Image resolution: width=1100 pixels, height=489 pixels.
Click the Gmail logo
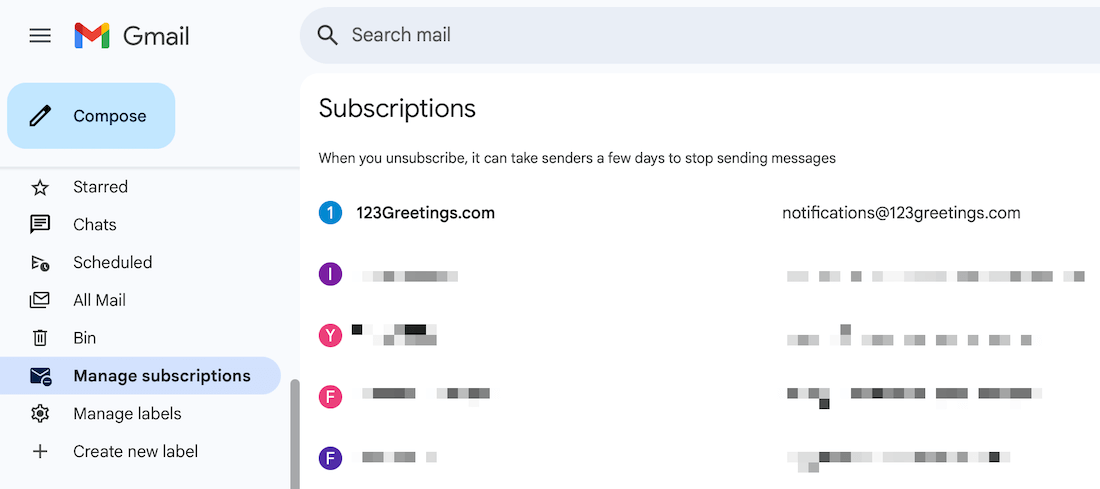(132, 36)
